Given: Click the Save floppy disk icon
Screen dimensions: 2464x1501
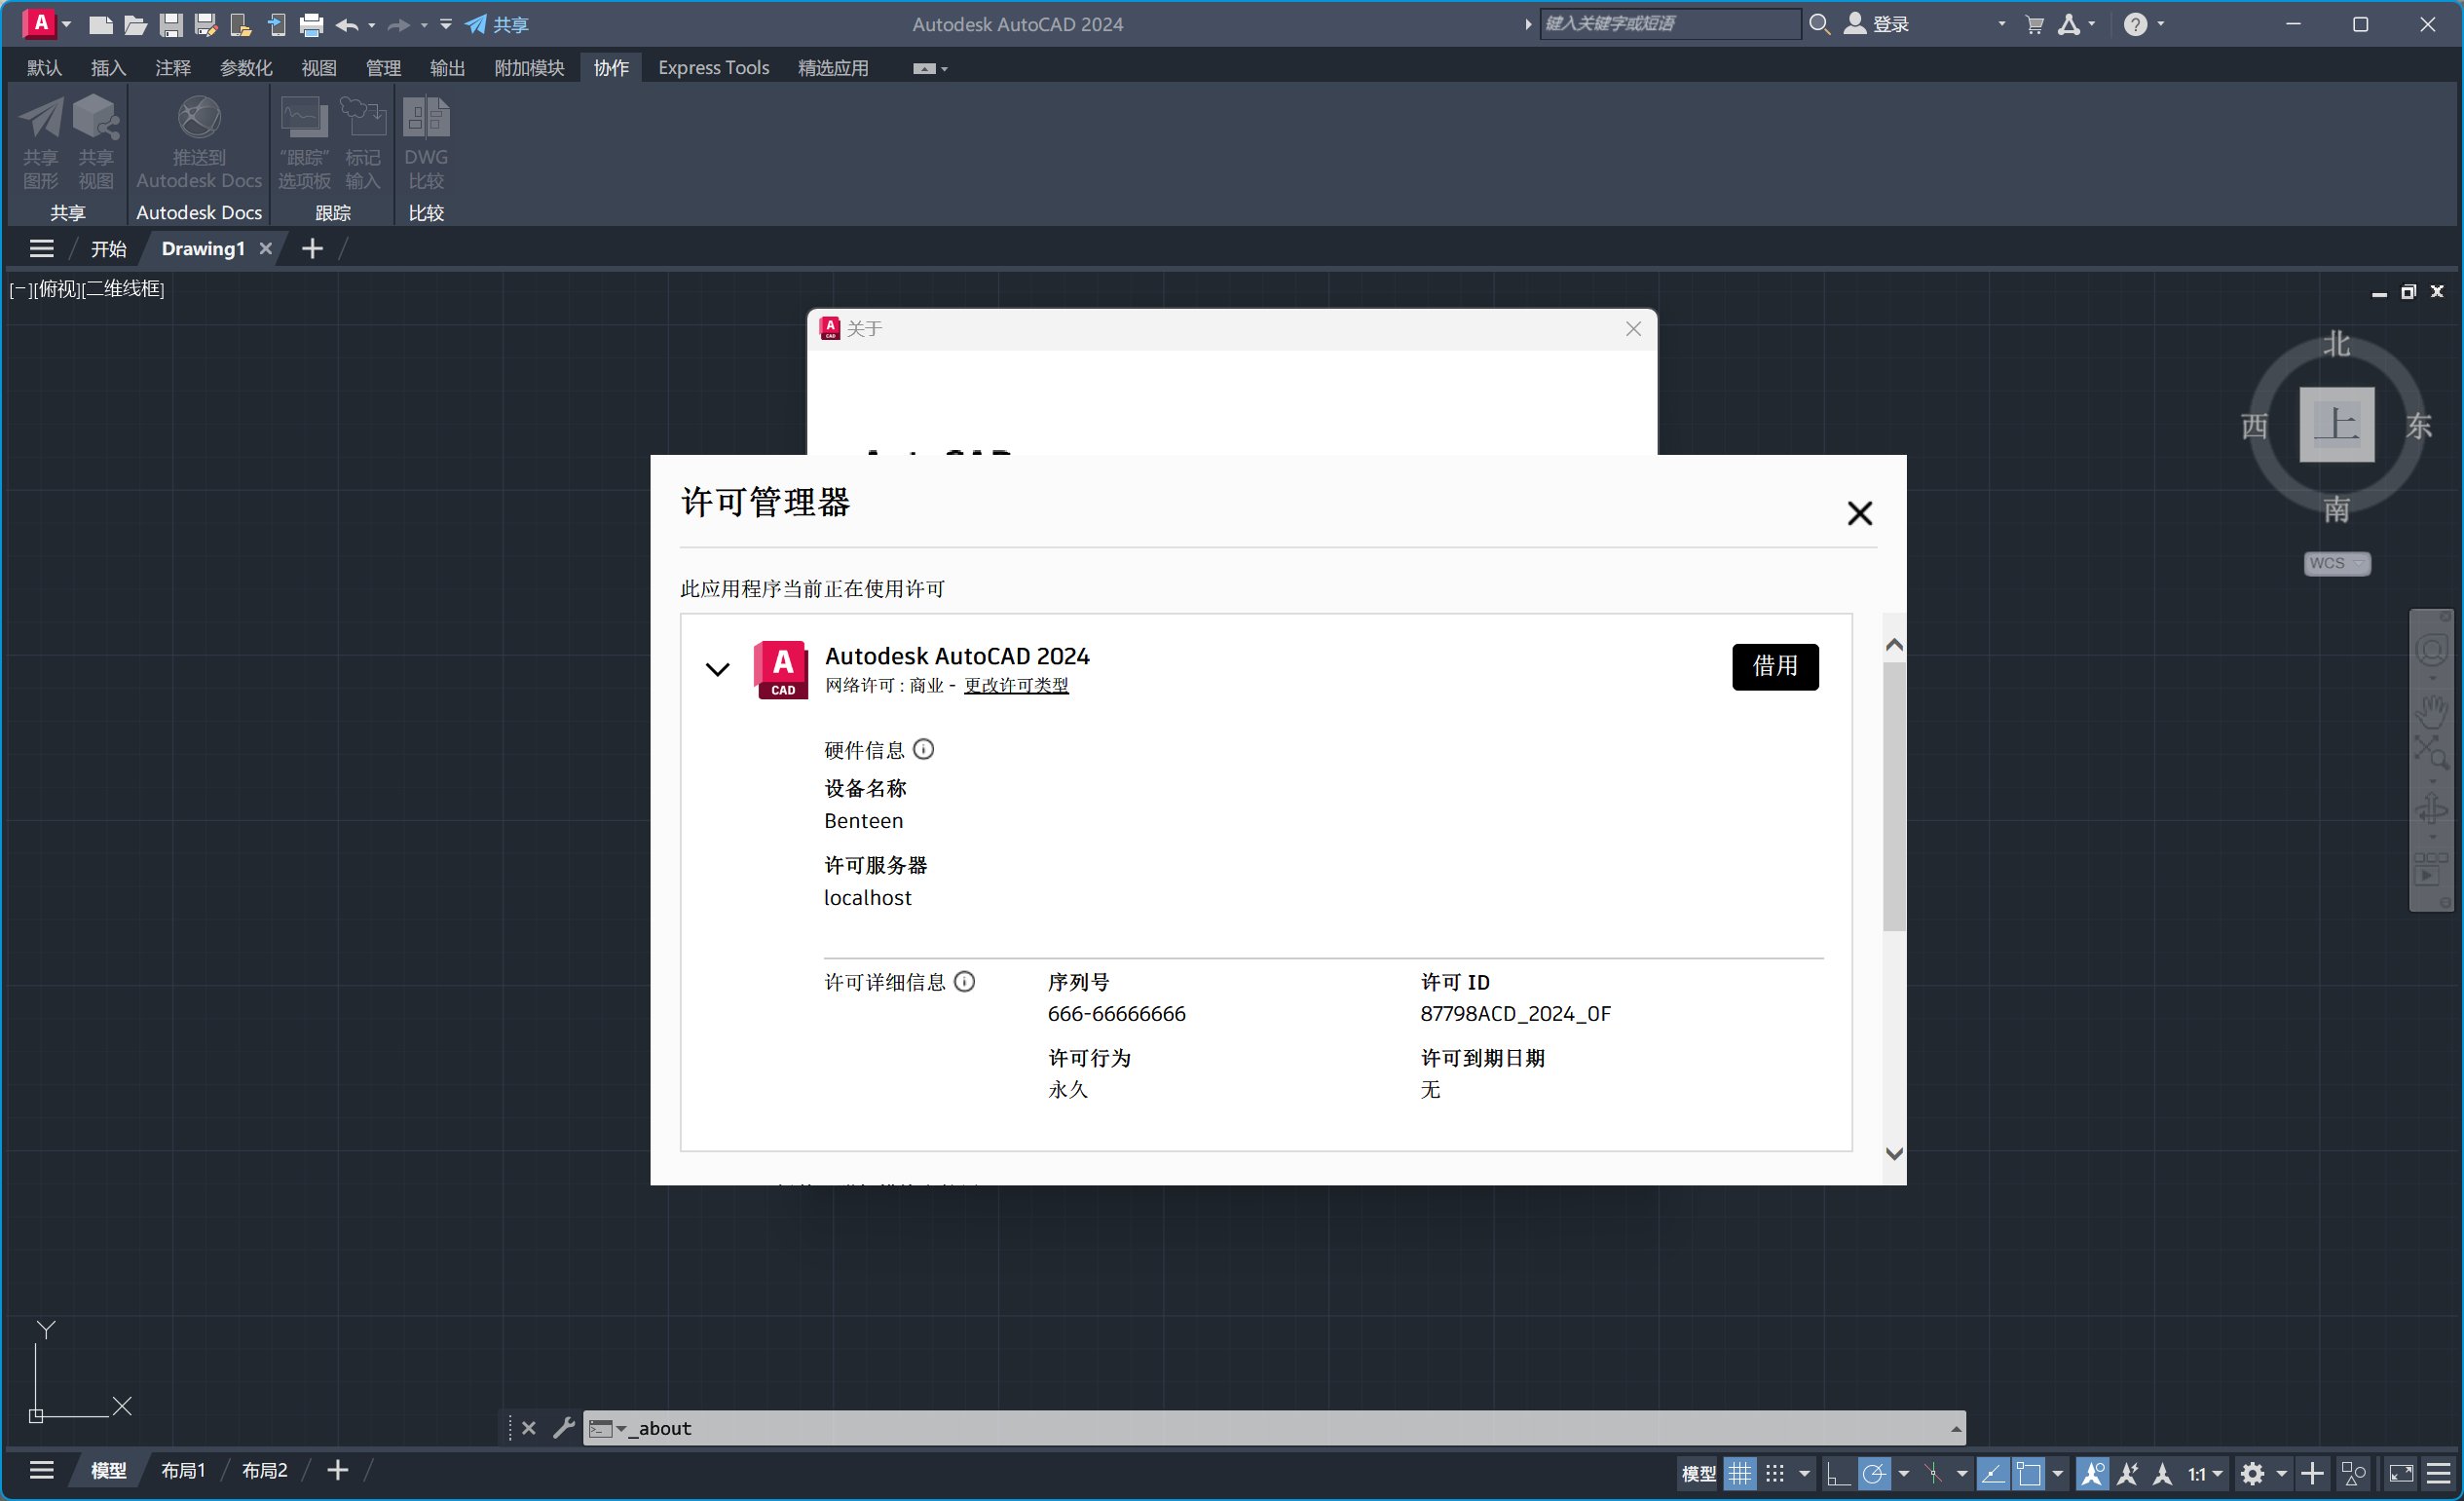Looking at the screenshot, I should pyautogui.click(x=171, y=25).
